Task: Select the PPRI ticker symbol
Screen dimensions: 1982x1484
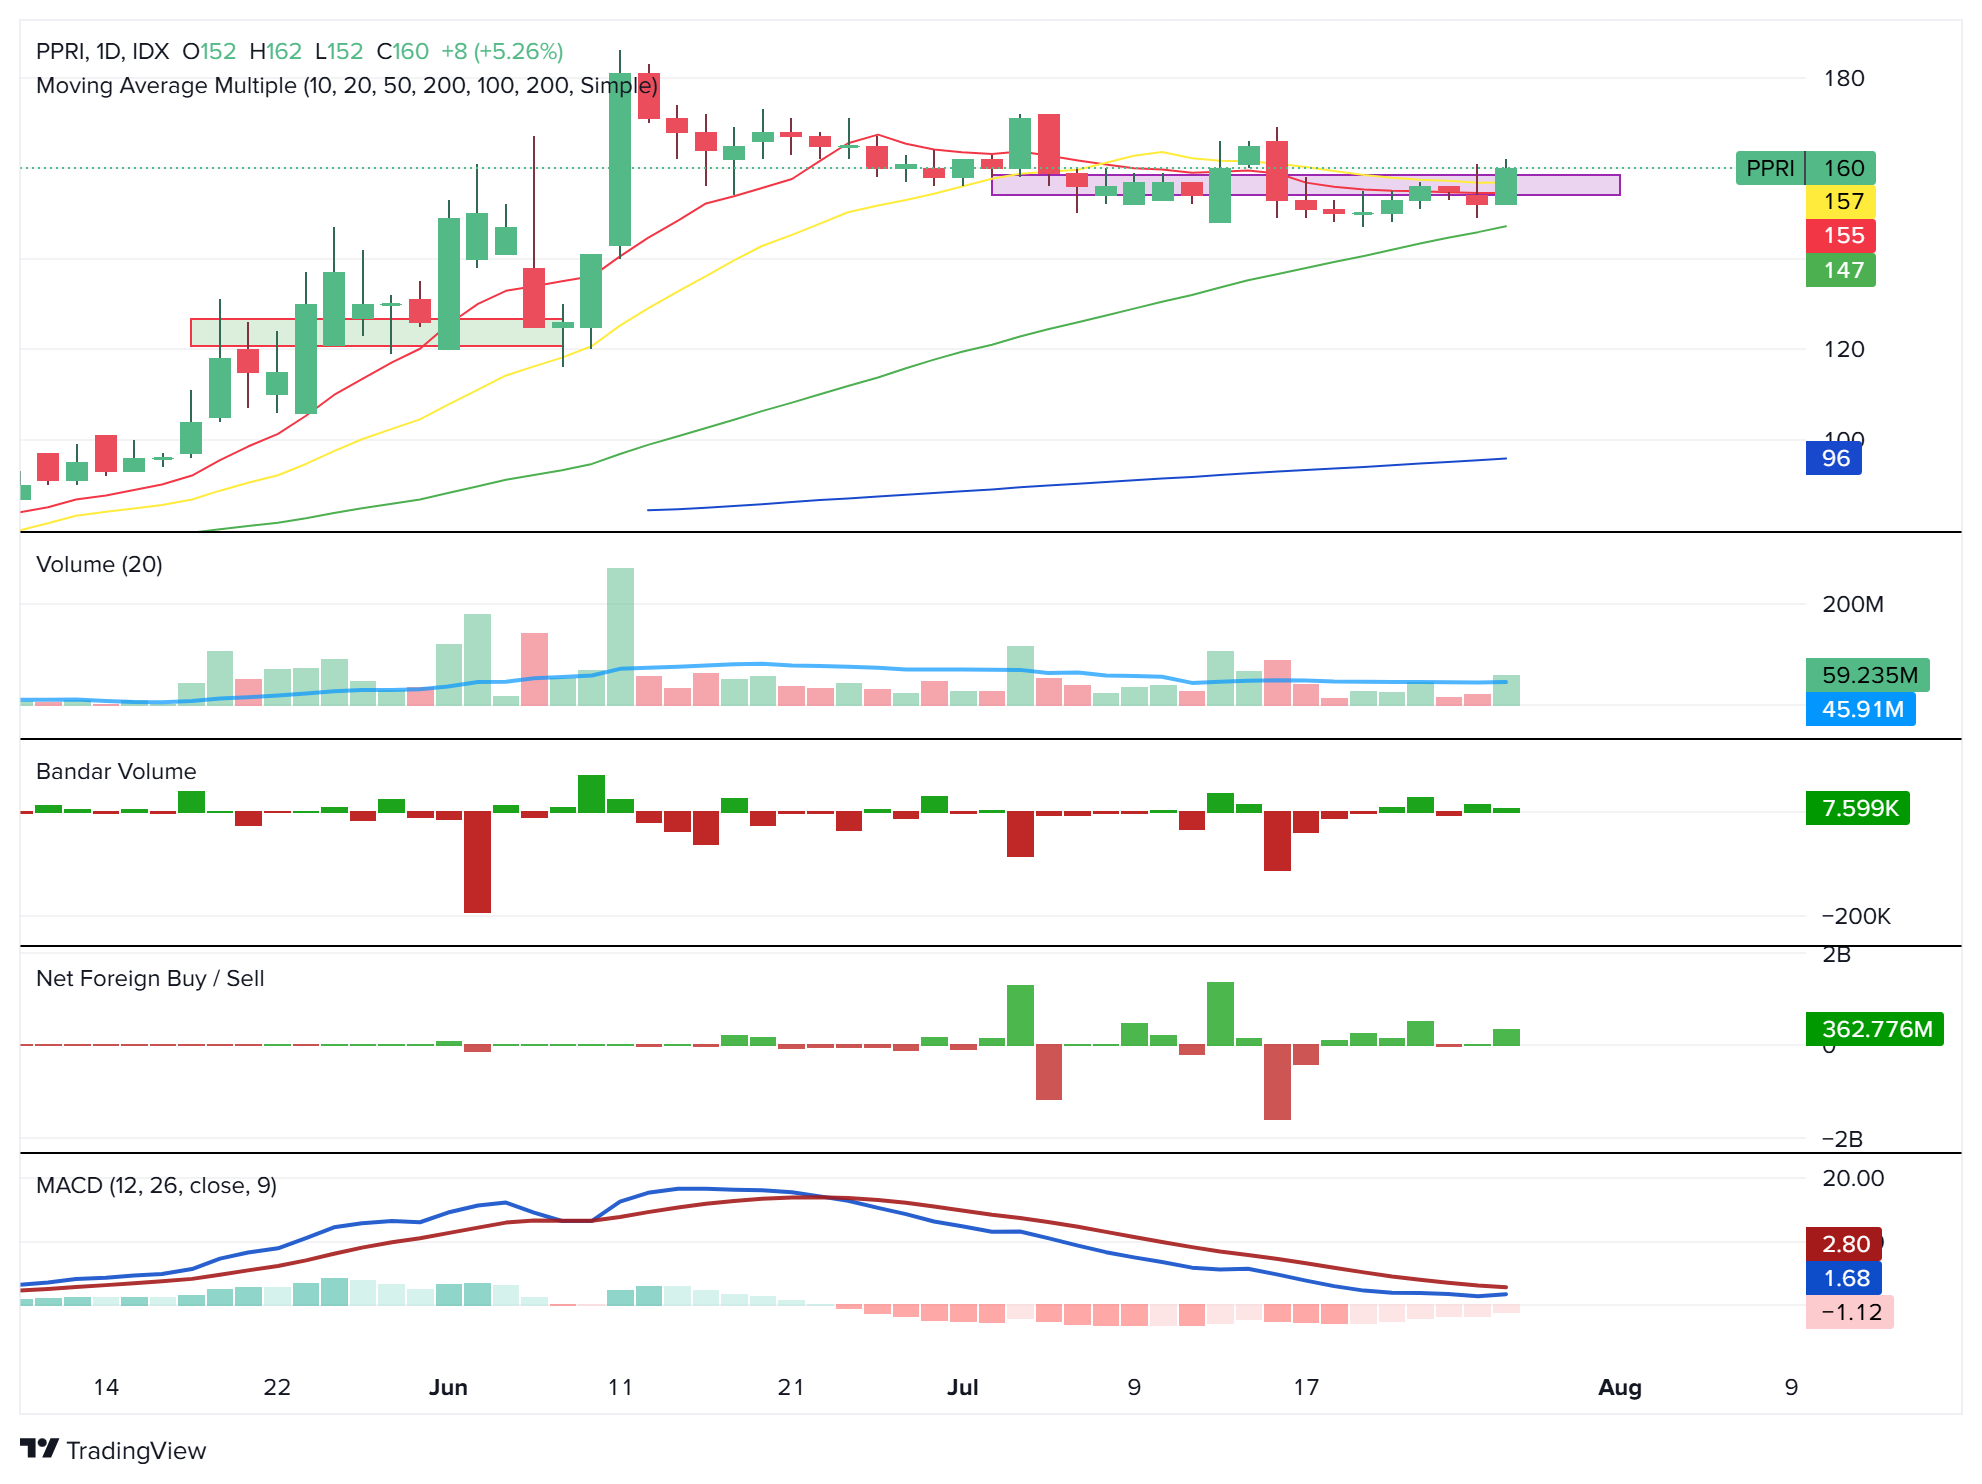Action: pos(59,51)
